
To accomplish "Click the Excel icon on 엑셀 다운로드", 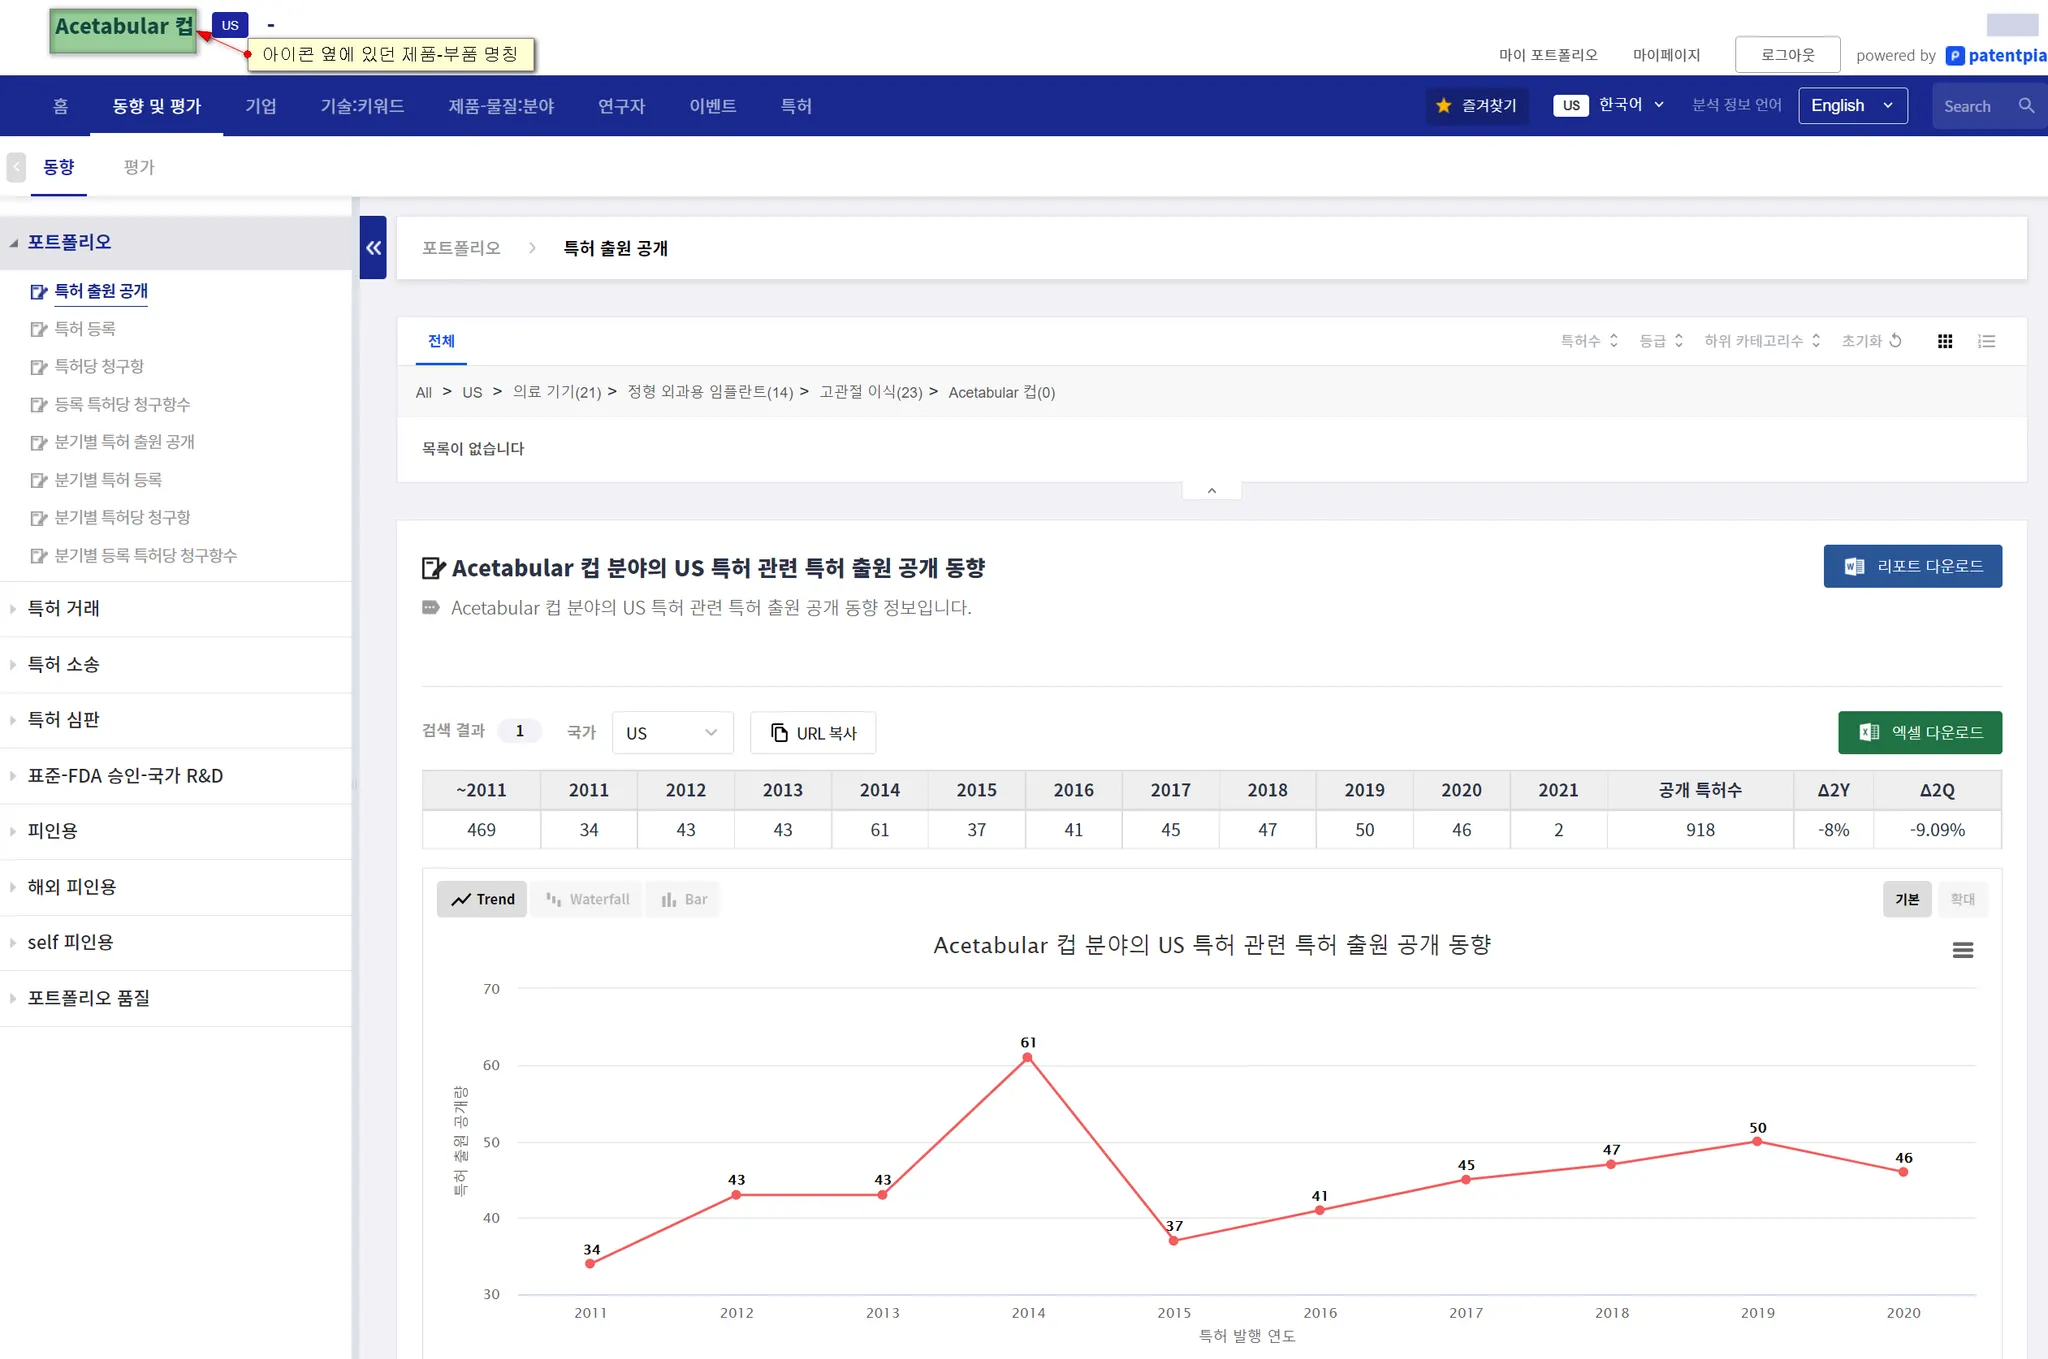I will 1868,732.
